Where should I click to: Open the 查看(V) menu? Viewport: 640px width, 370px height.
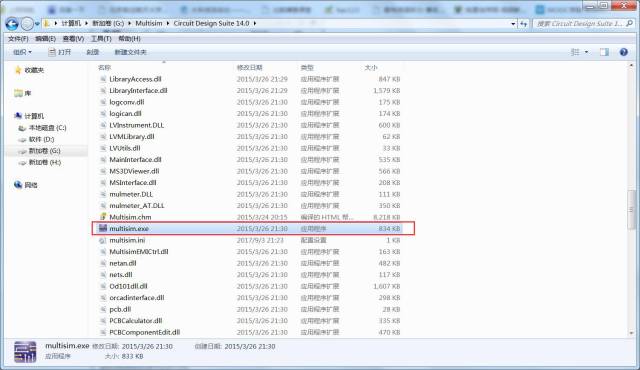coord(73,39)
